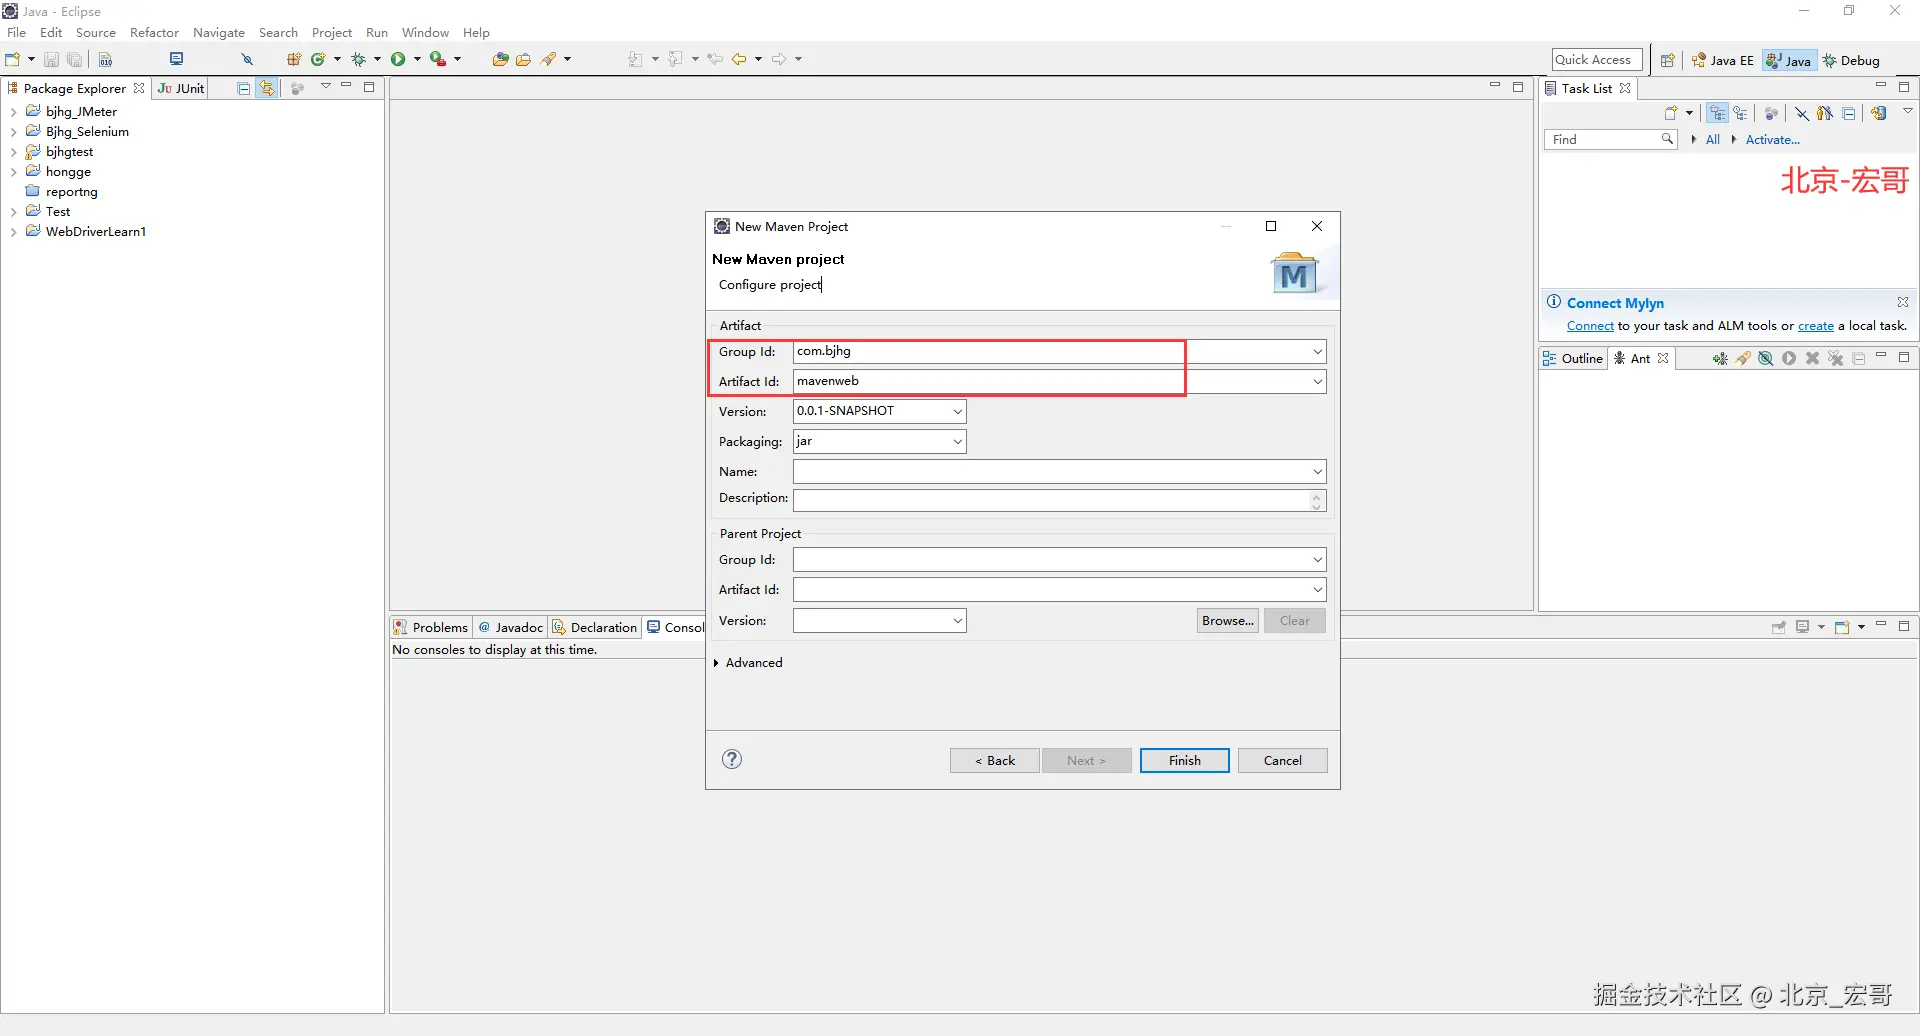Switch to the Javadoc tab
This screenshot has height=1036, width=1920.
pyautogui.click(x=511, y=628)
